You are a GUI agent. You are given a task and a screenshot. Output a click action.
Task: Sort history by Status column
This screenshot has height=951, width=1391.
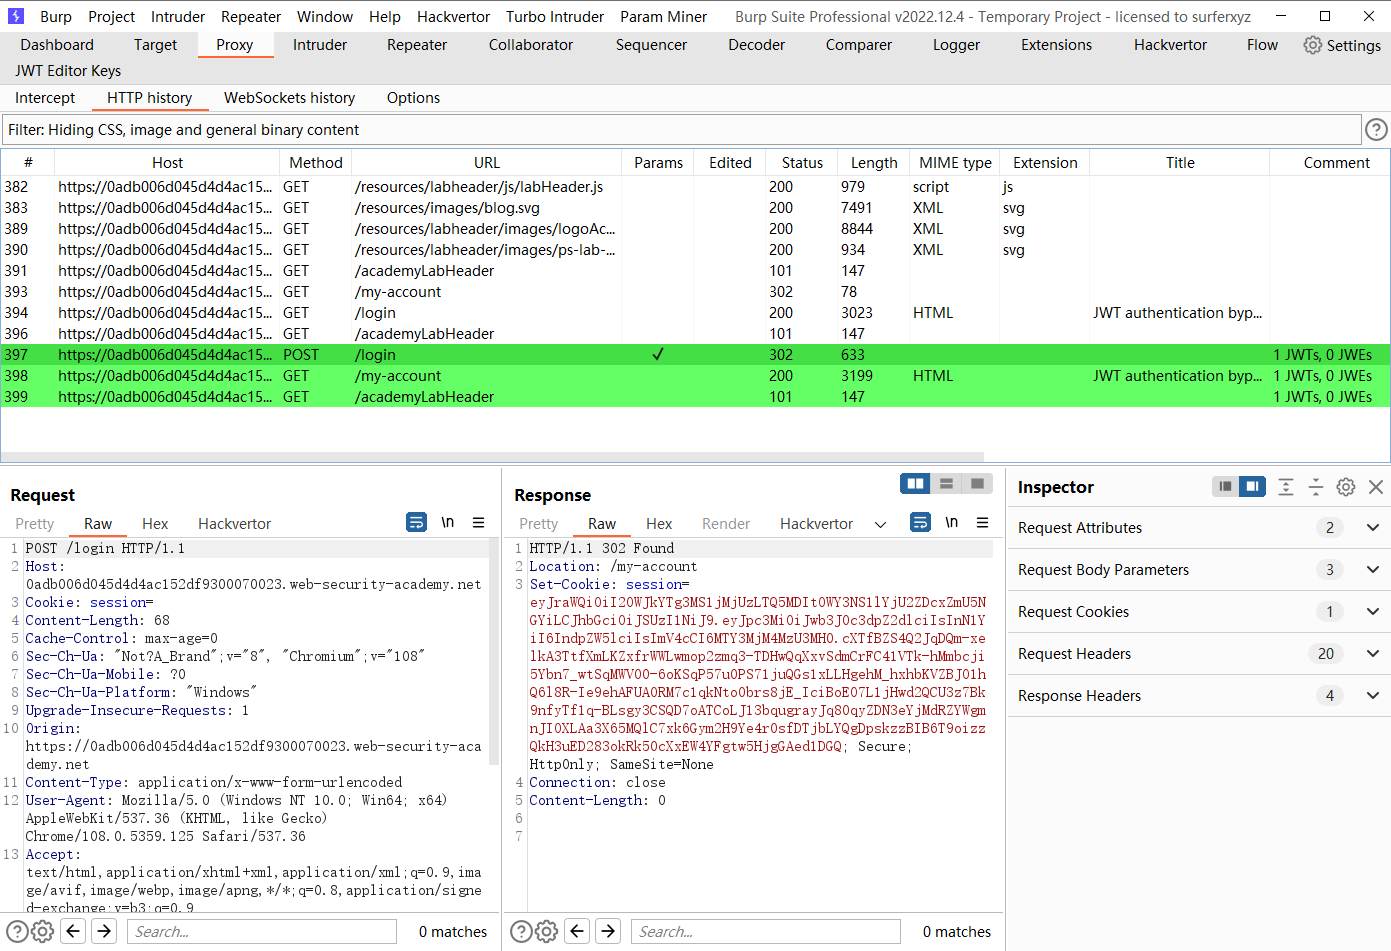[802, 163]
